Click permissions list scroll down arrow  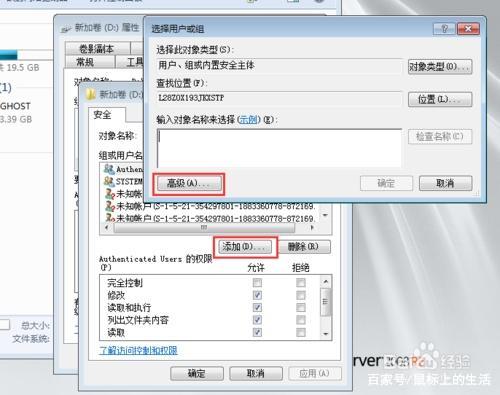coord(326,334)
